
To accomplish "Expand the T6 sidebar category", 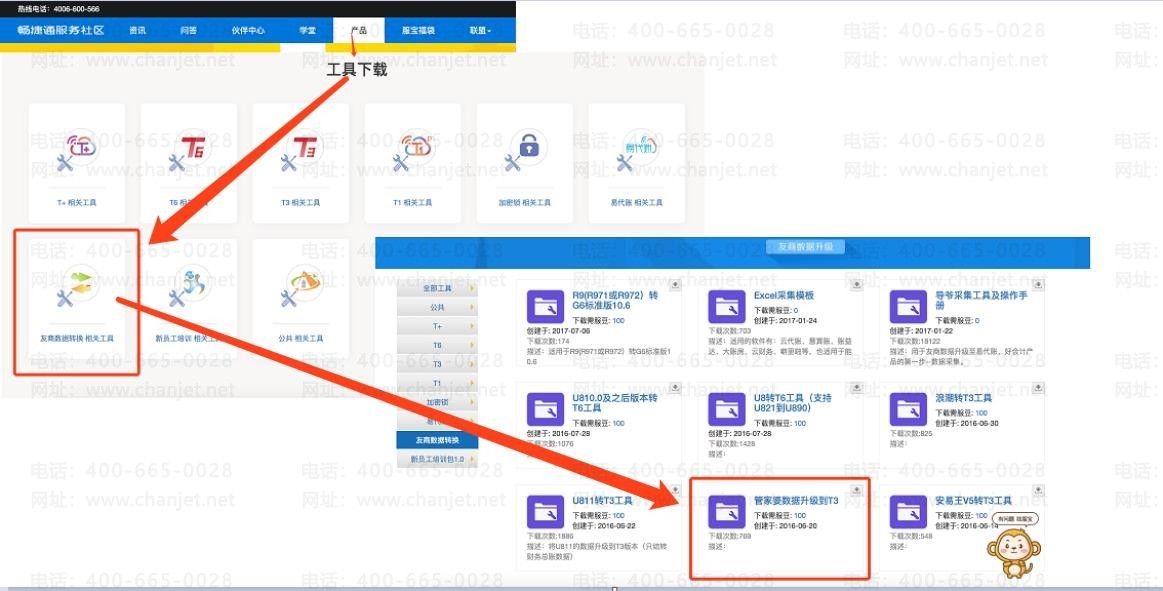I will point(437,346).
